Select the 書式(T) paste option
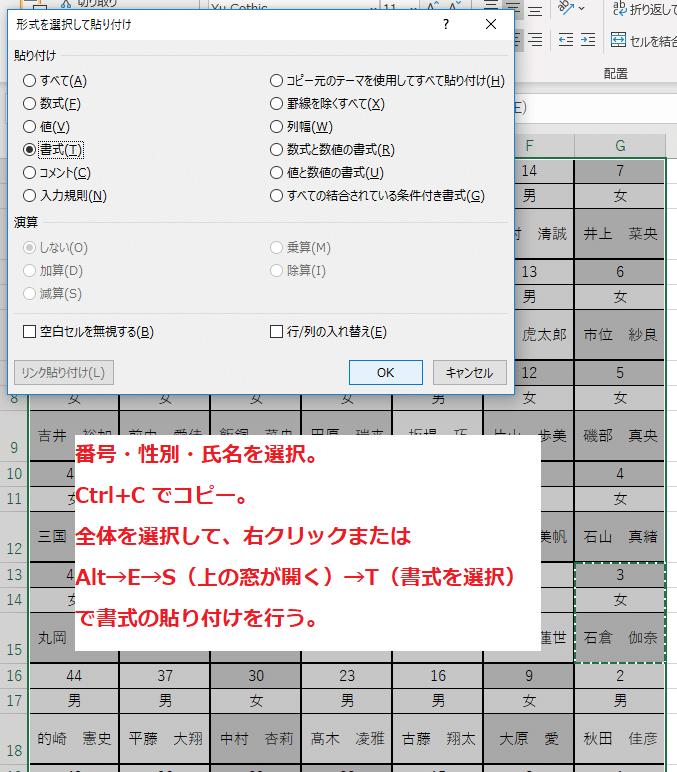The height and width of the screenshot is (772, 677). coord(53,150)
